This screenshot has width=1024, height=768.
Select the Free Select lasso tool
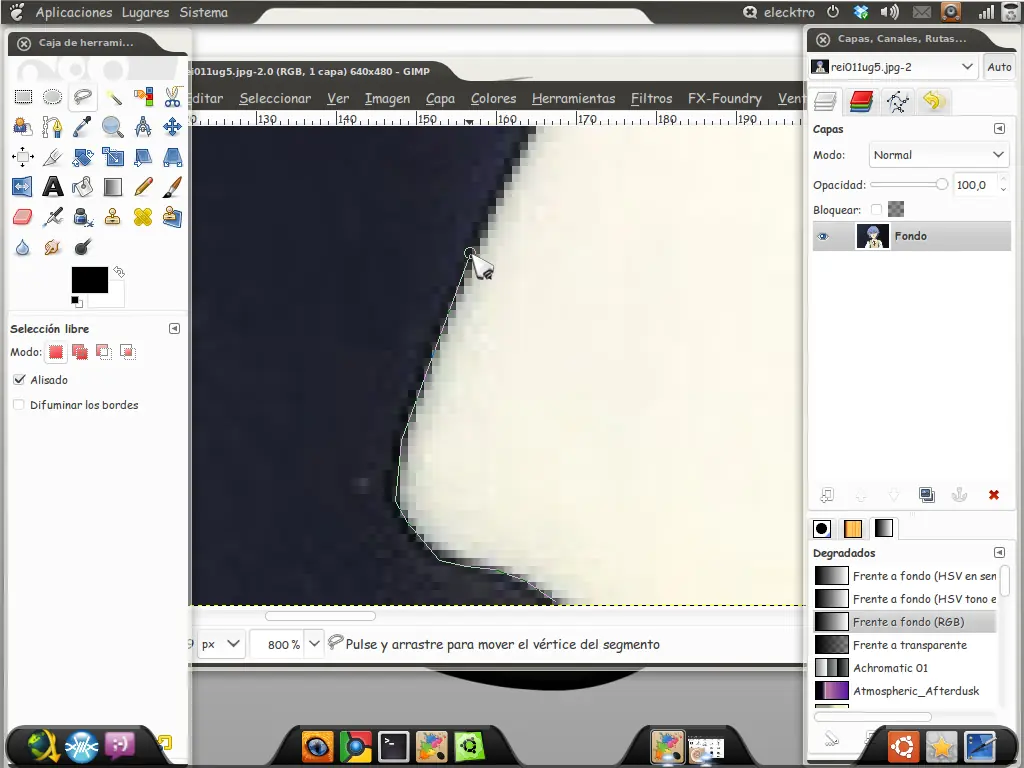(x=82, y=97)
